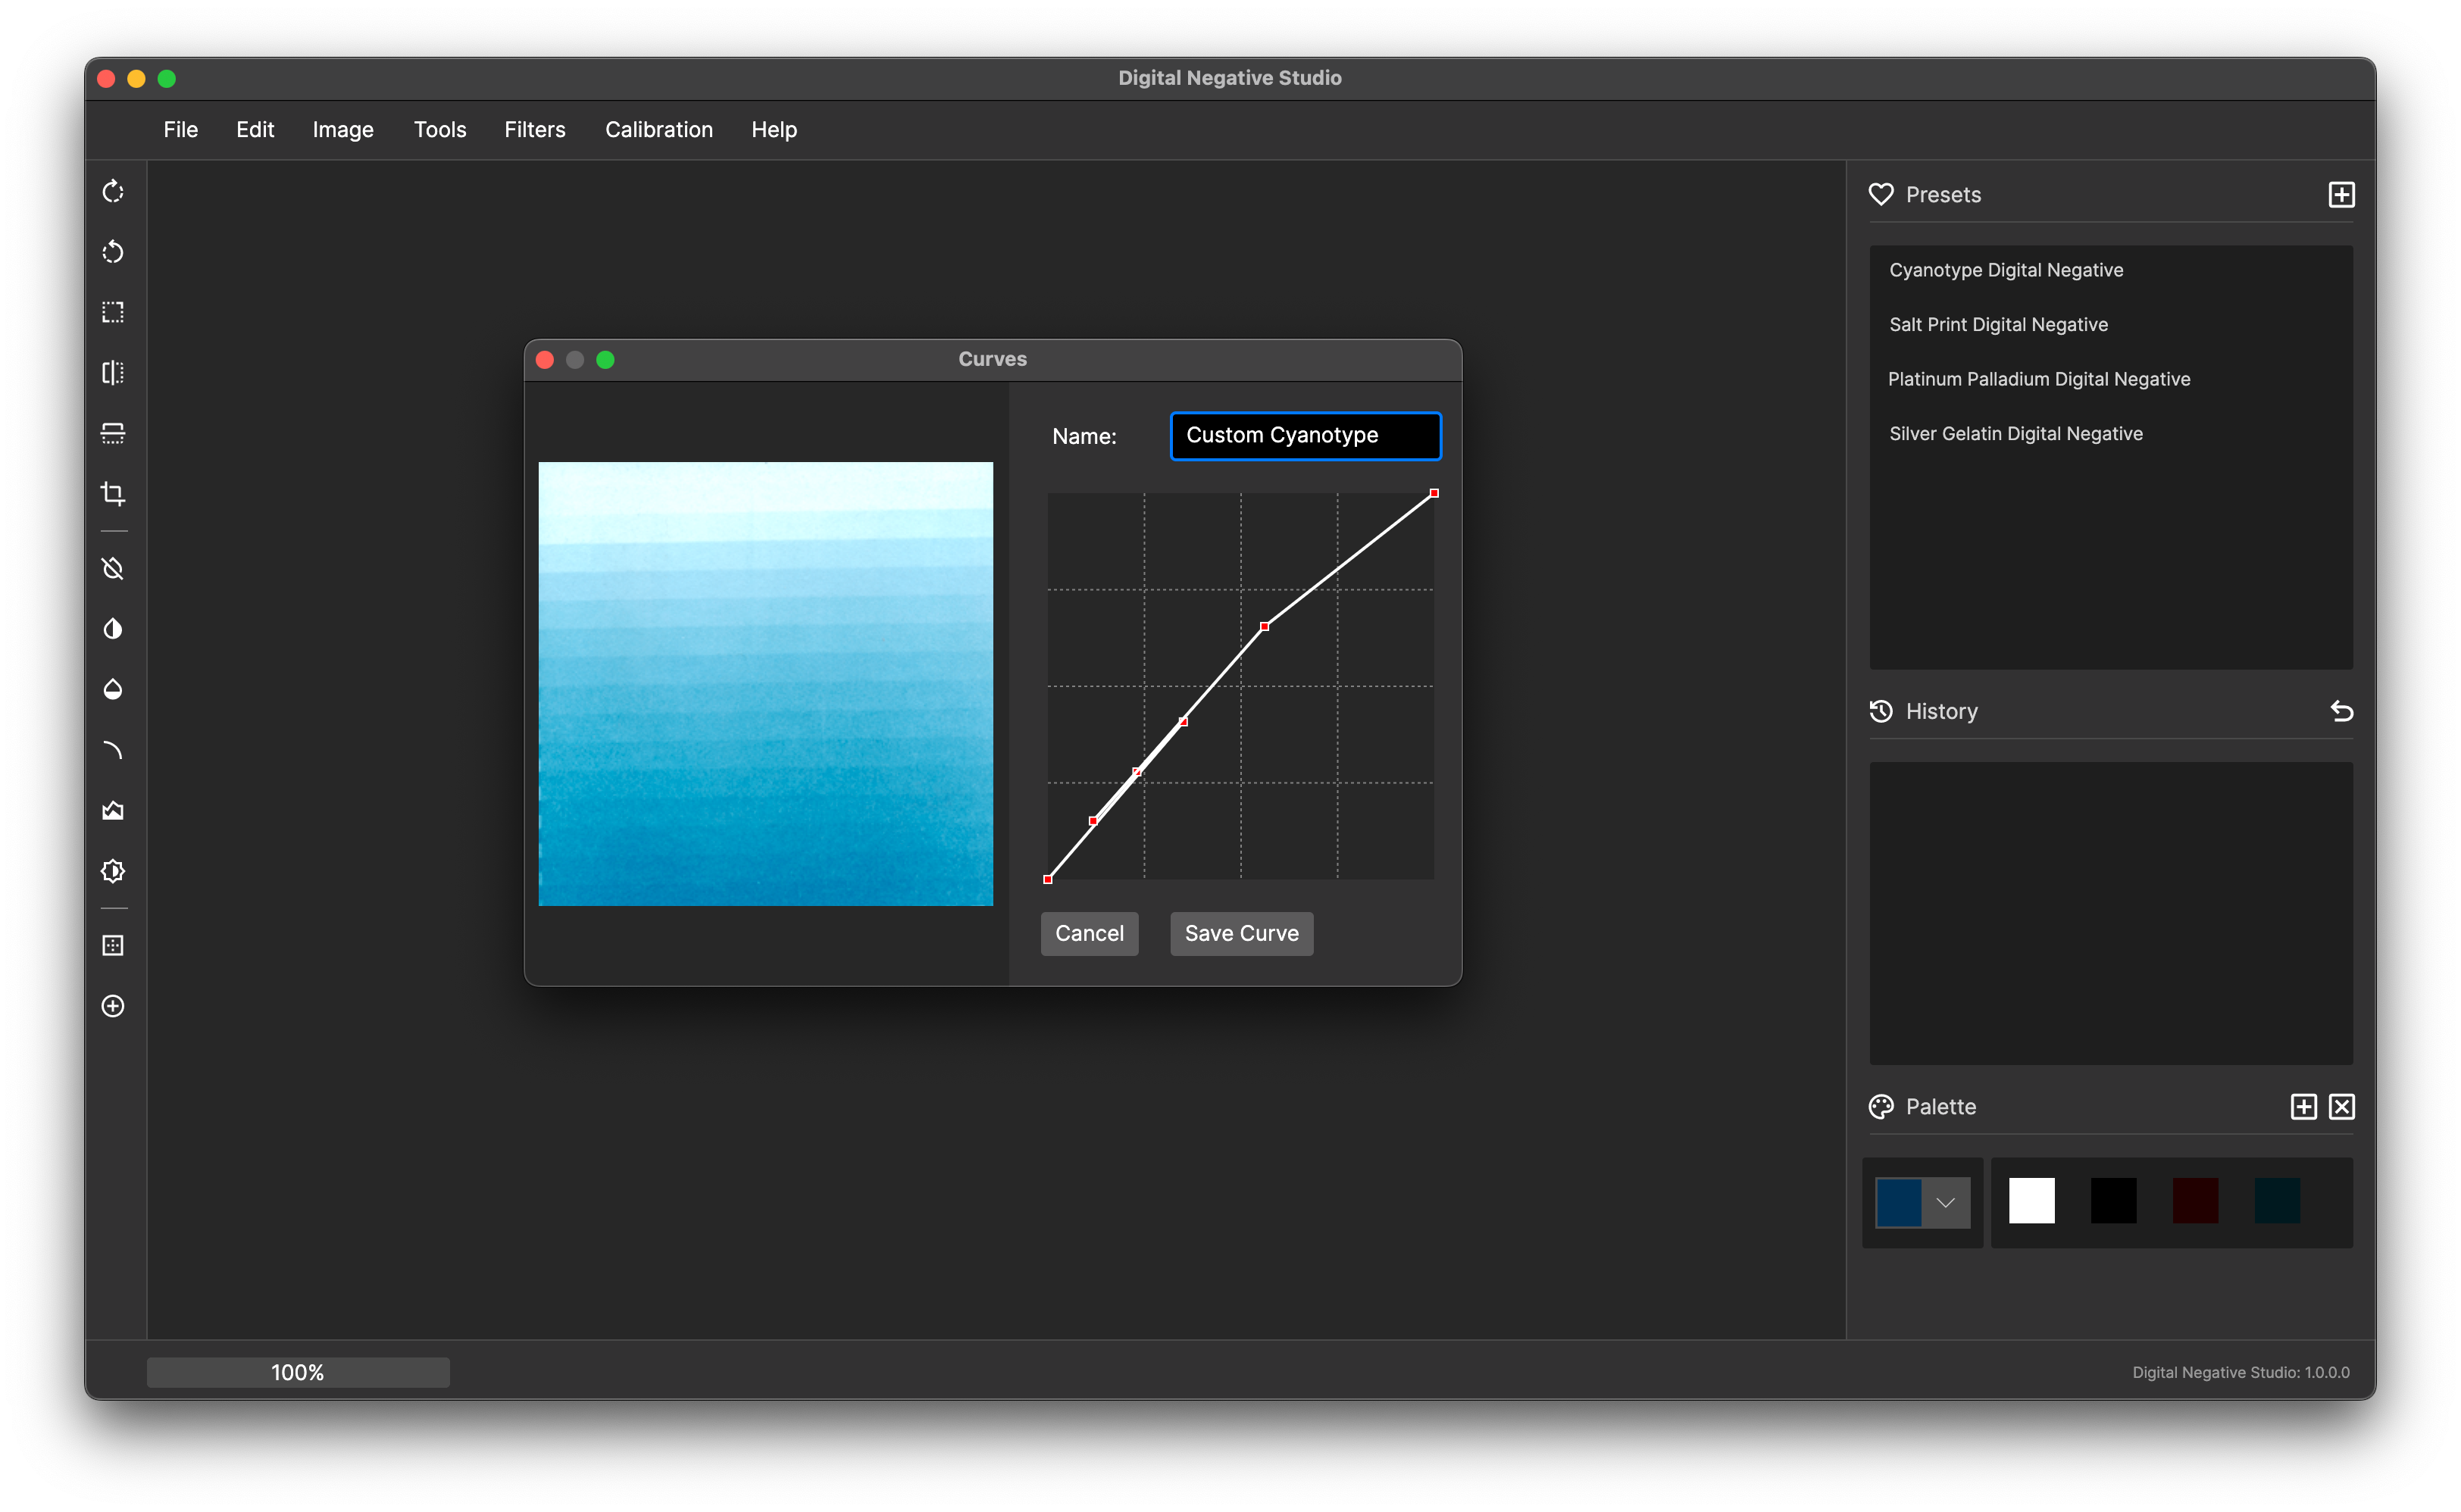Toggle the invert preview eye-slash tool

pyautogui.click(x=113, y=568)
